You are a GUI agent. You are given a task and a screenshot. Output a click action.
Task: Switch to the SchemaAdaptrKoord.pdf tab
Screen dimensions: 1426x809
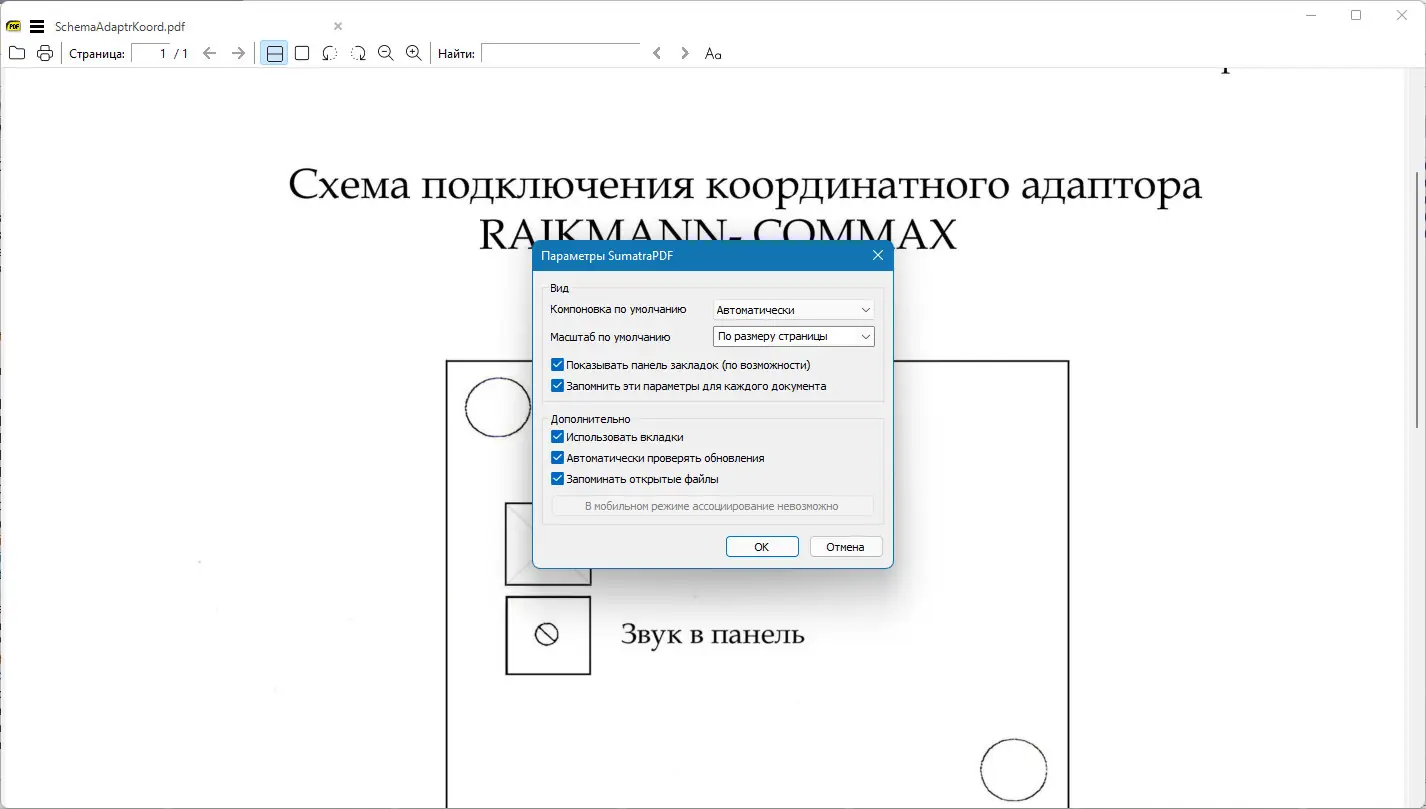120,27
